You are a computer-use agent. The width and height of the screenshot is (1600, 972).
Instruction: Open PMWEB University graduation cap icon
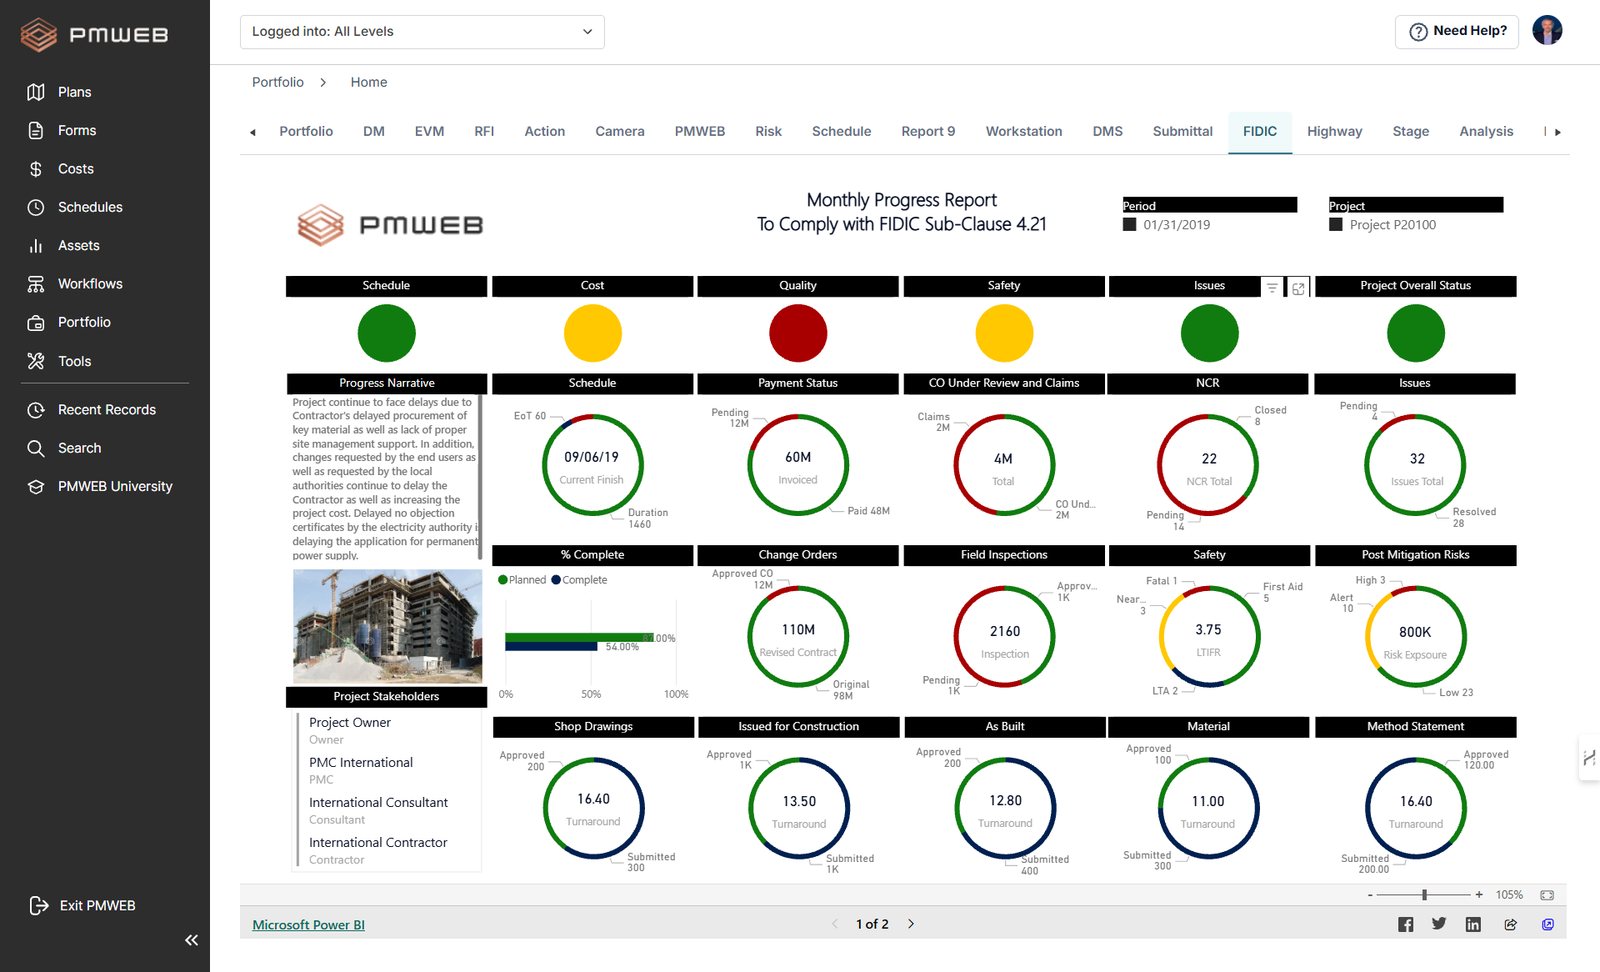[x=36, y=487]
